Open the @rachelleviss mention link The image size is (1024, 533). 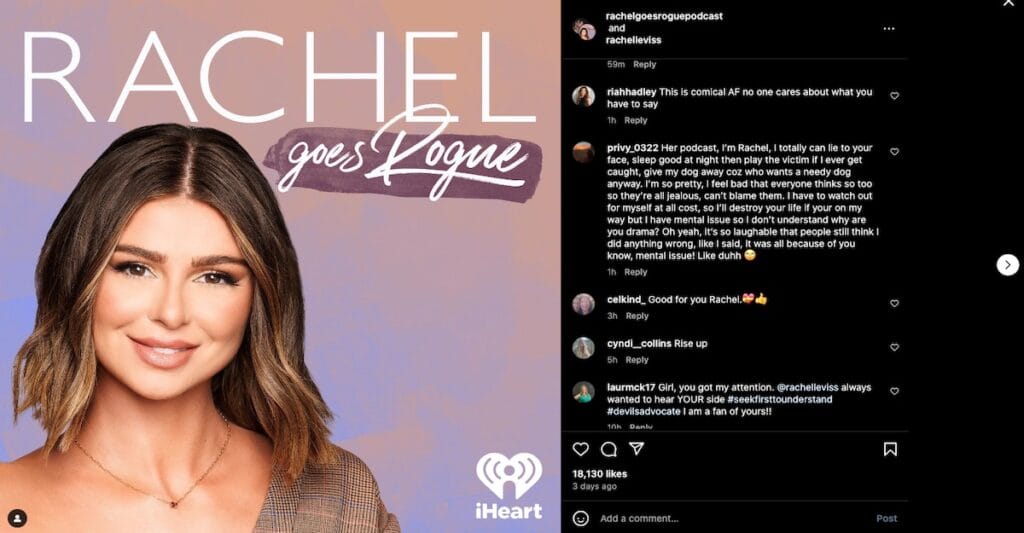(807, 387)
